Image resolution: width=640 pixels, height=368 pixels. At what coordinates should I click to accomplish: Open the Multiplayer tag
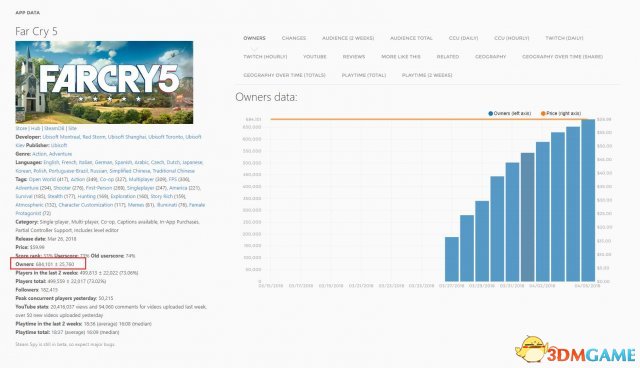coord(142,180)
